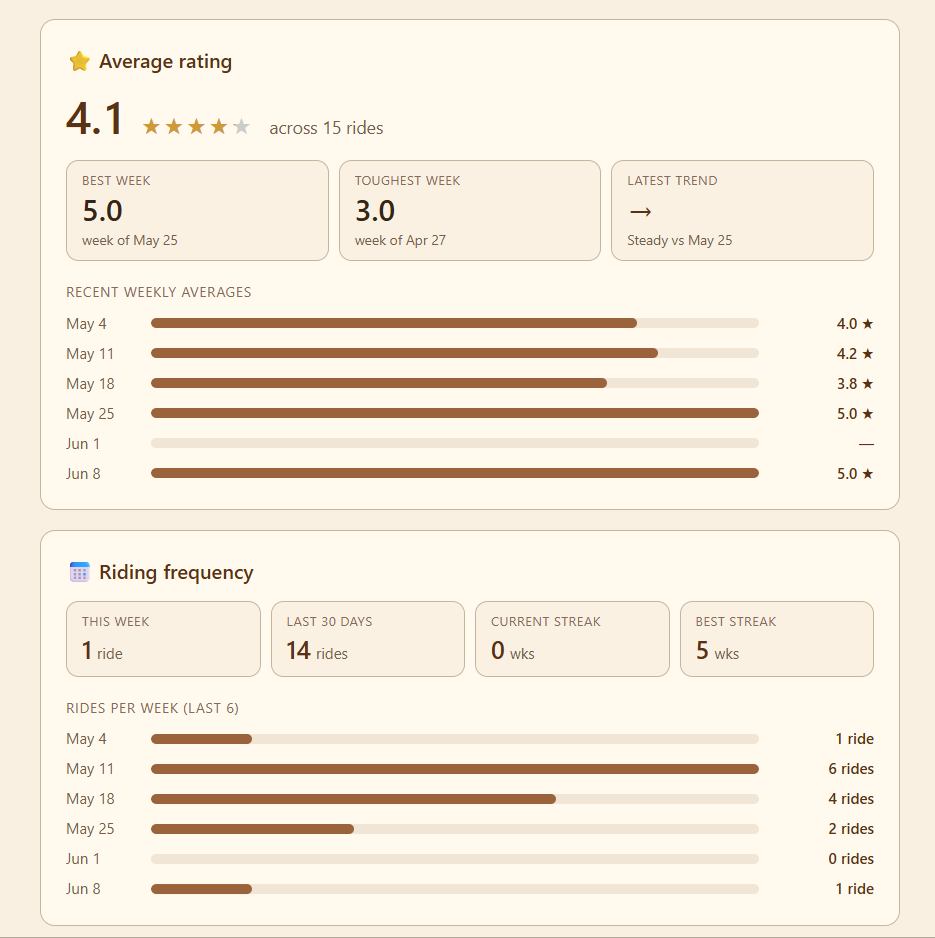This screenshot has height=938, width=935.
Task: Click the May 4 rides-per-week bar
Action: [455, 739]
